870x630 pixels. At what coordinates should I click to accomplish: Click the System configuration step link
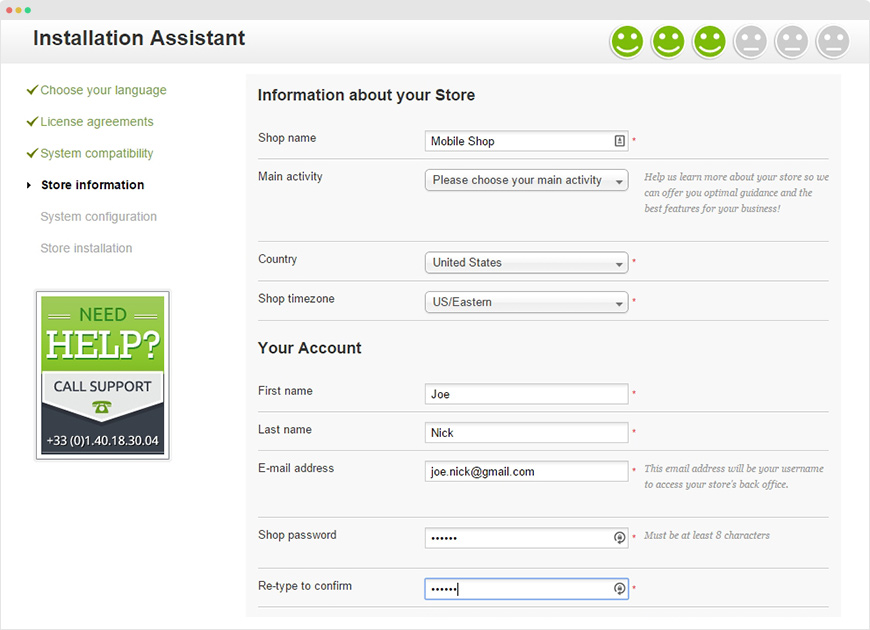pos(98,217)
